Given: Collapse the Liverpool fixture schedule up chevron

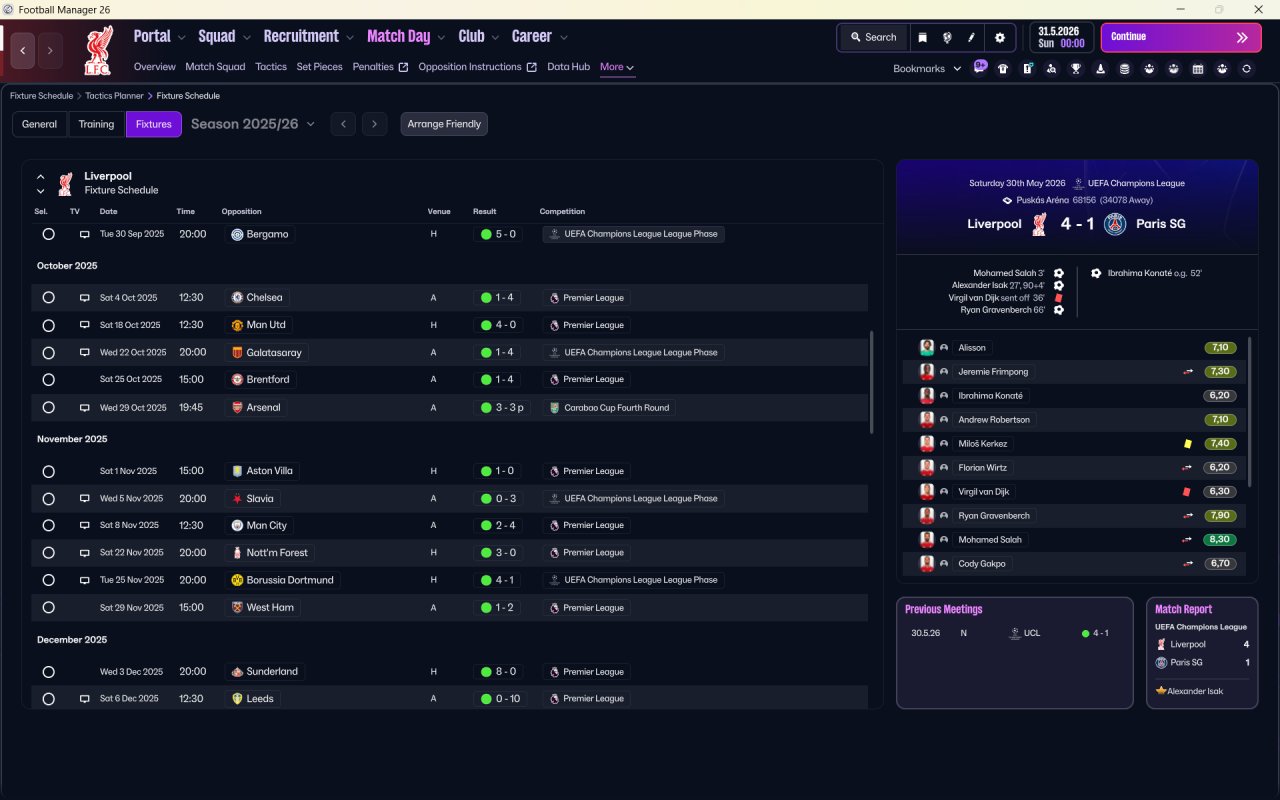Looking at the screenshot, I should (x=41, y=177).
